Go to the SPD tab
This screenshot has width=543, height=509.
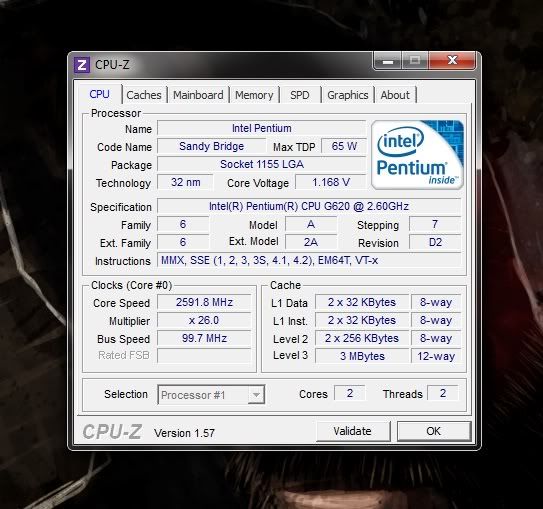coord(300,95)
